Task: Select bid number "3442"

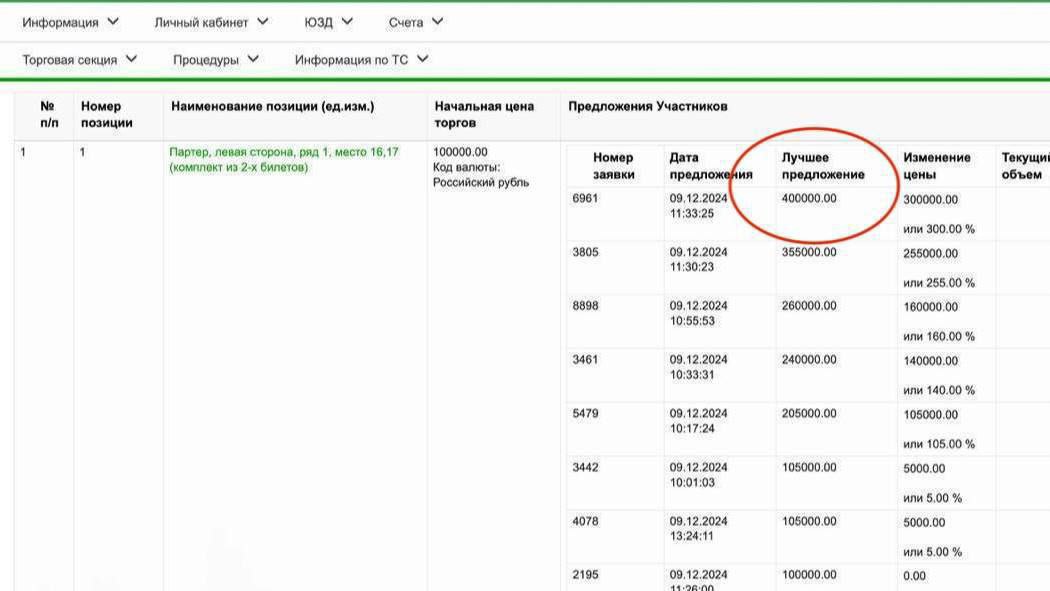Action: pyautogui.click(x=585, y=468)
